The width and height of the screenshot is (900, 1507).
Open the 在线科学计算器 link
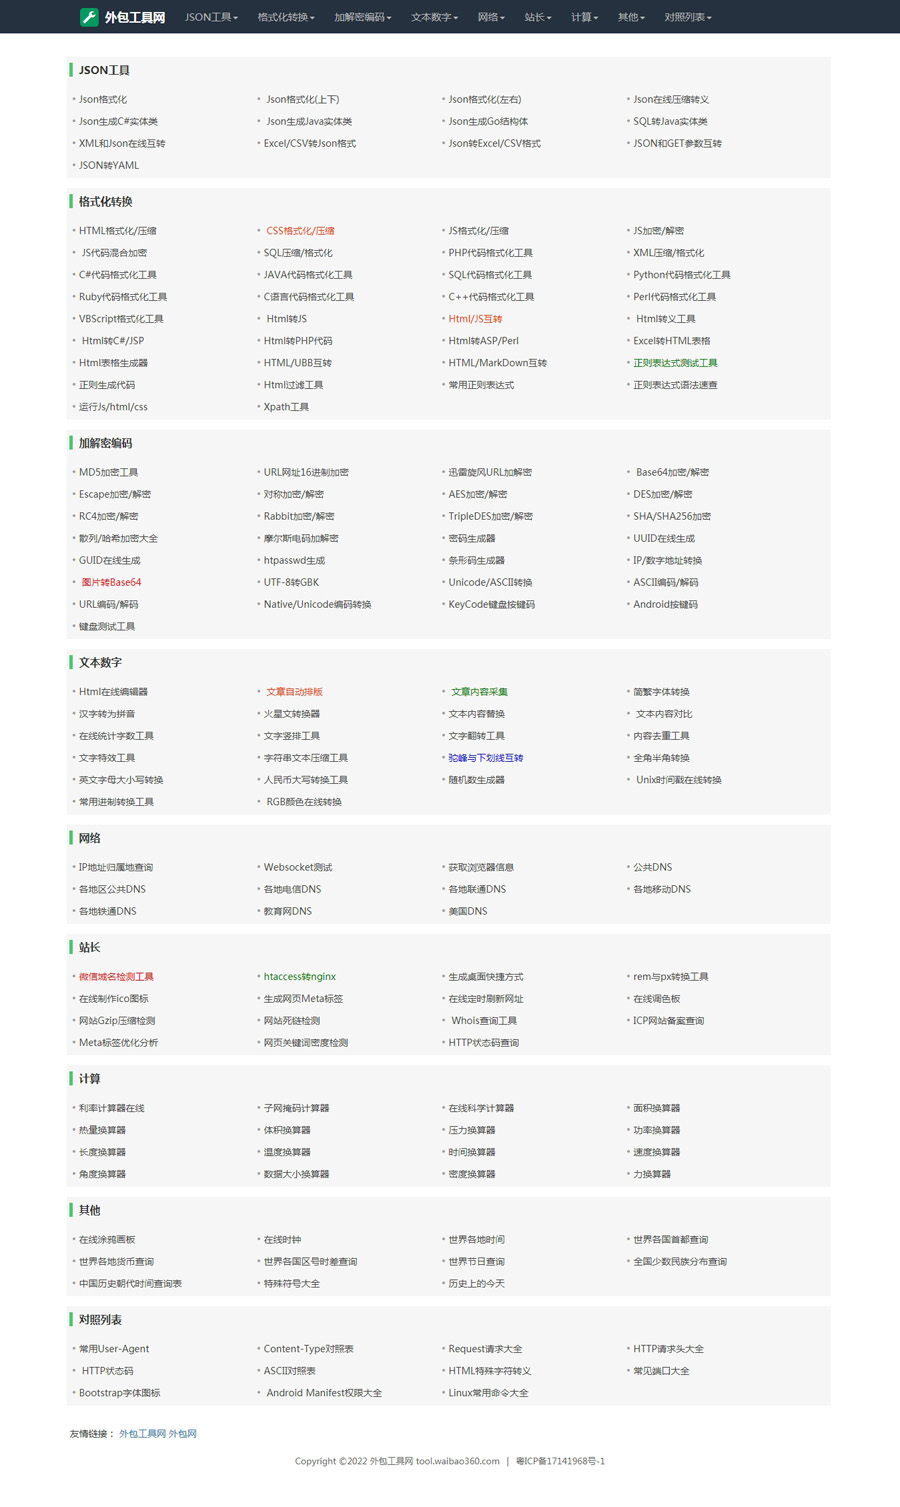click(x=481, y=1108)
